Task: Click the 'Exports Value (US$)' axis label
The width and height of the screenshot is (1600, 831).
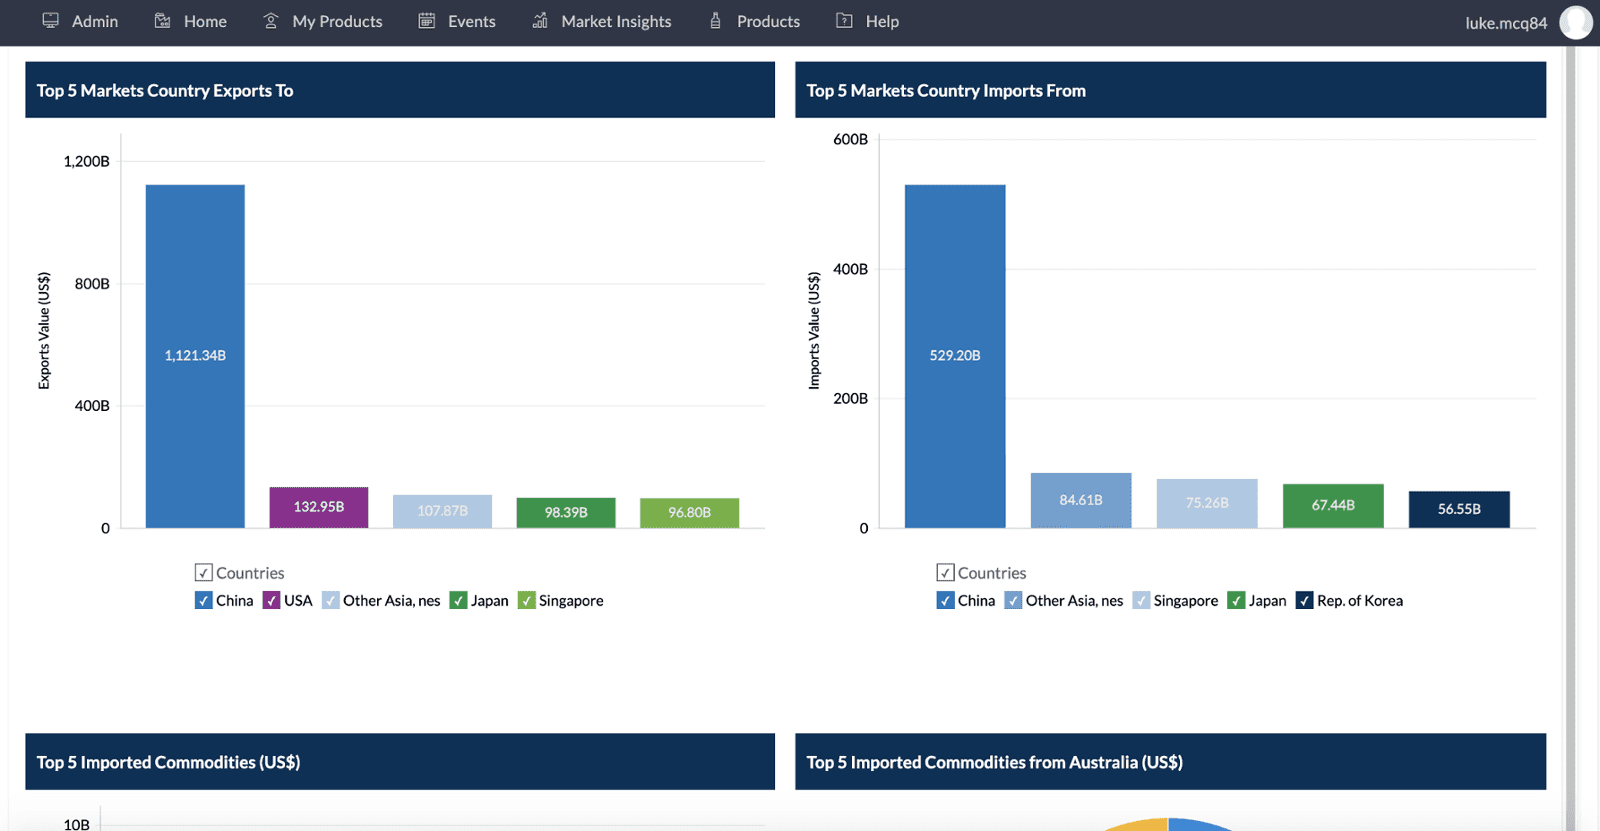Action: [x=44, y=331]
